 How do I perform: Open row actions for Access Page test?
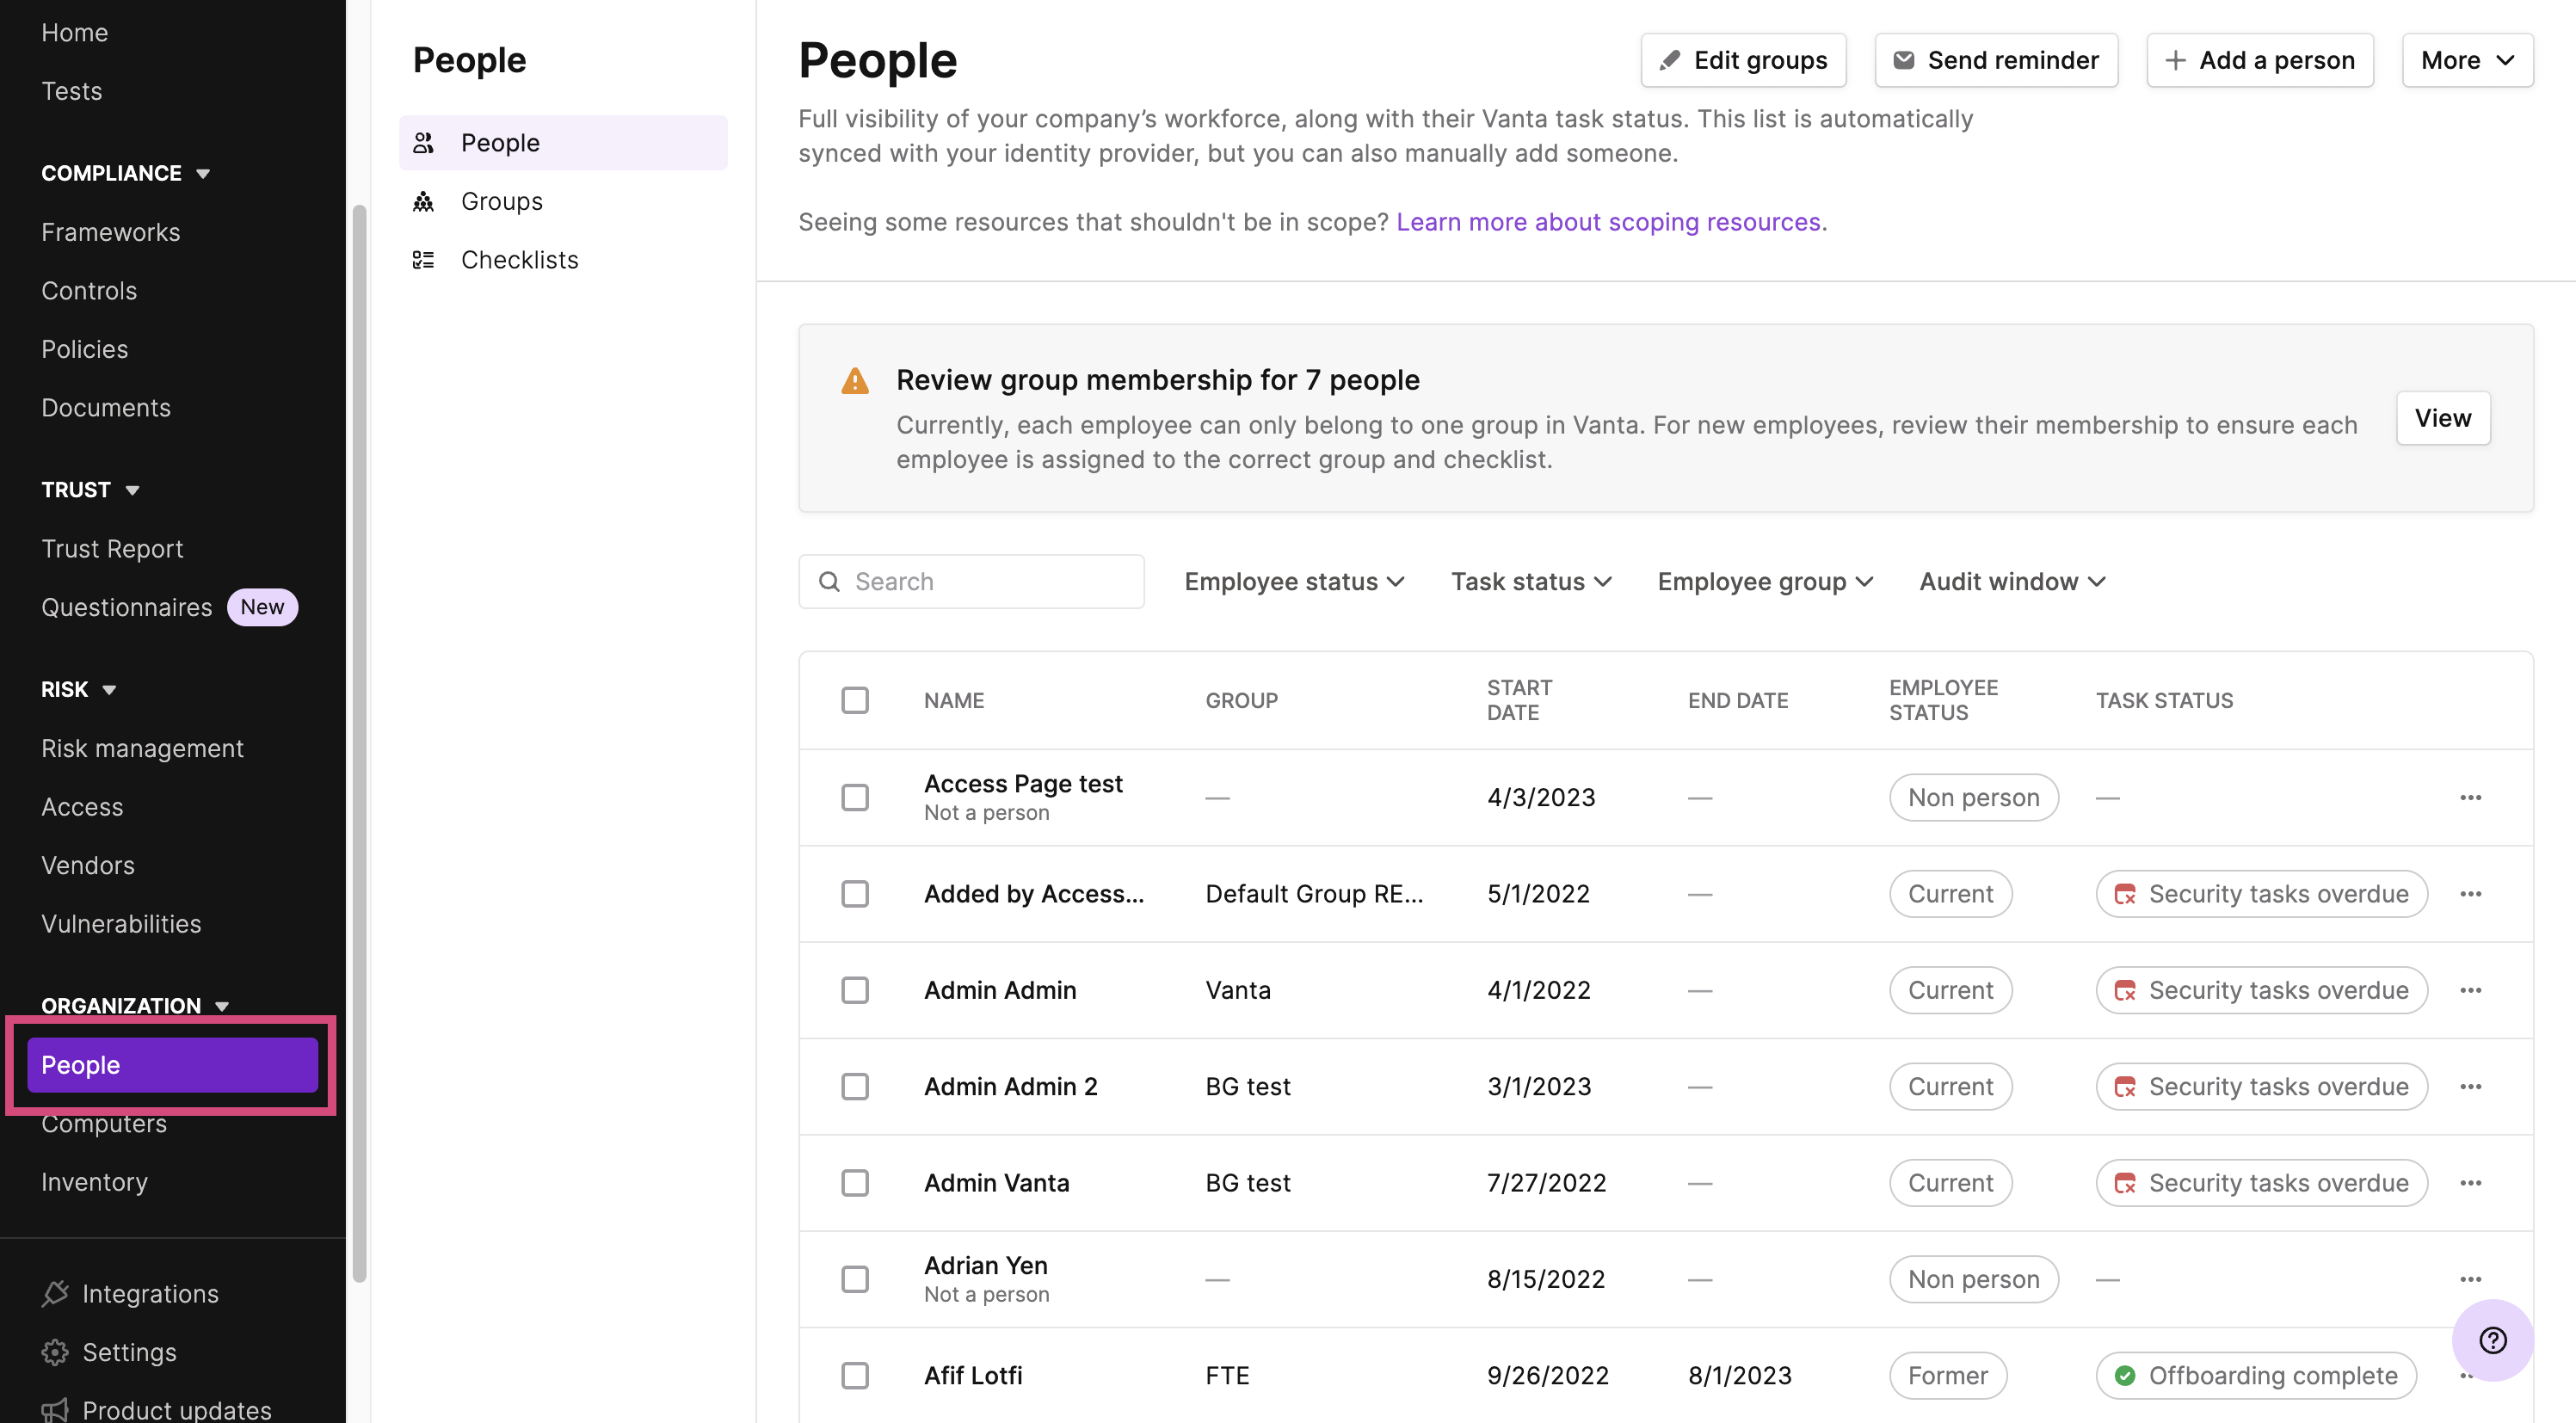coord(2470,797)
